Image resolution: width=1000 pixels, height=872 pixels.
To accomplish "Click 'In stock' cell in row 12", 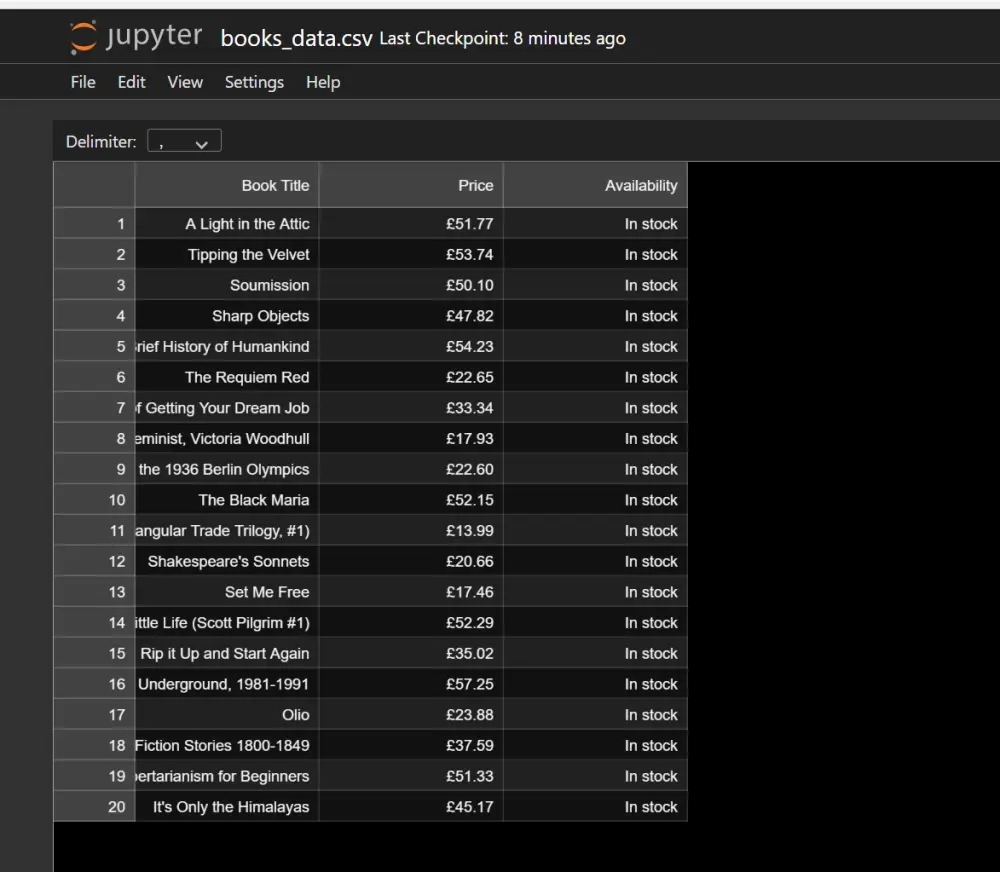I will (596, 561).
